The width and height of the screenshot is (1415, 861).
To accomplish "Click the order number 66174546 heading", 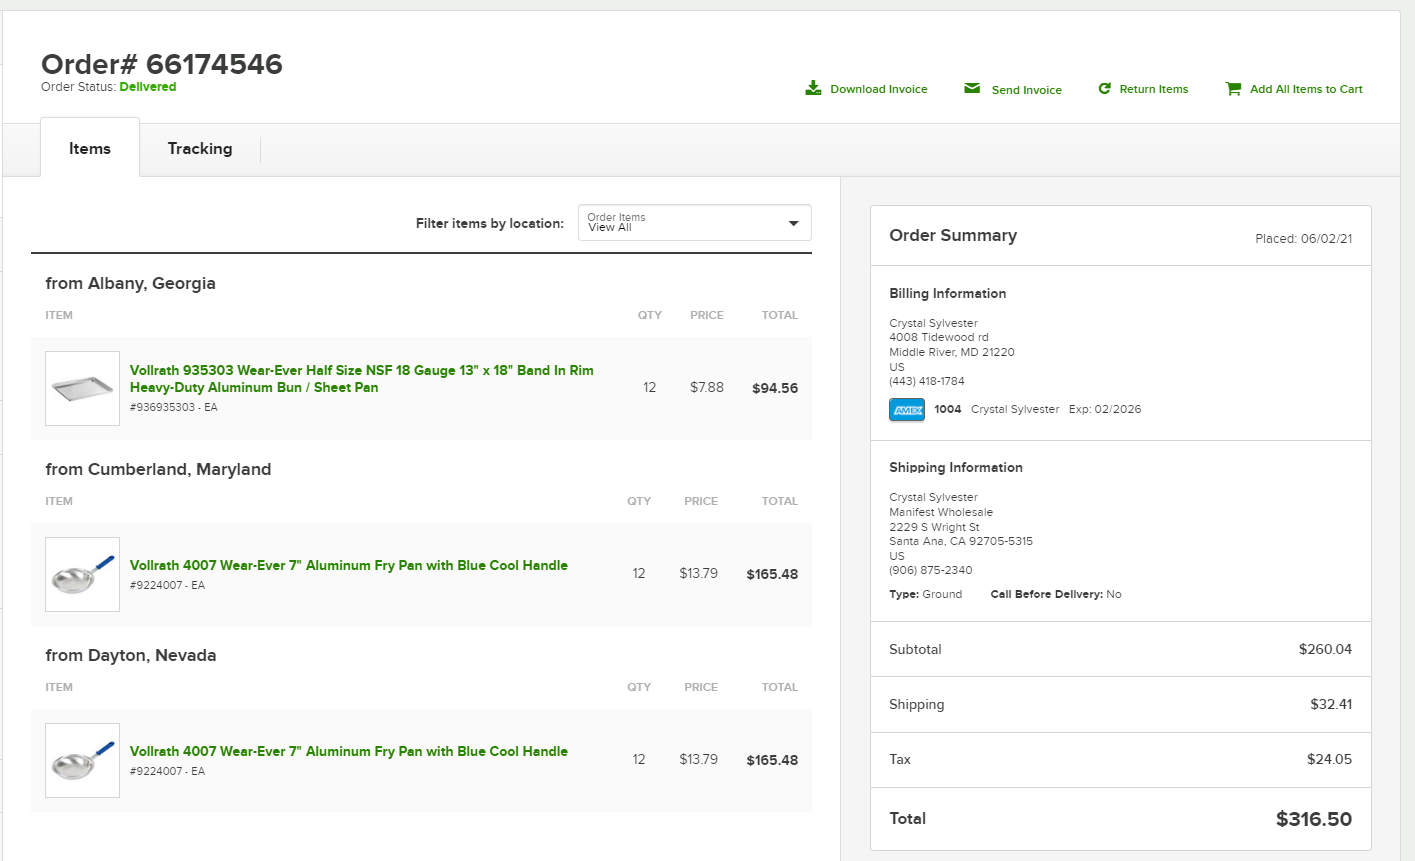I will (x=162, y=64).
